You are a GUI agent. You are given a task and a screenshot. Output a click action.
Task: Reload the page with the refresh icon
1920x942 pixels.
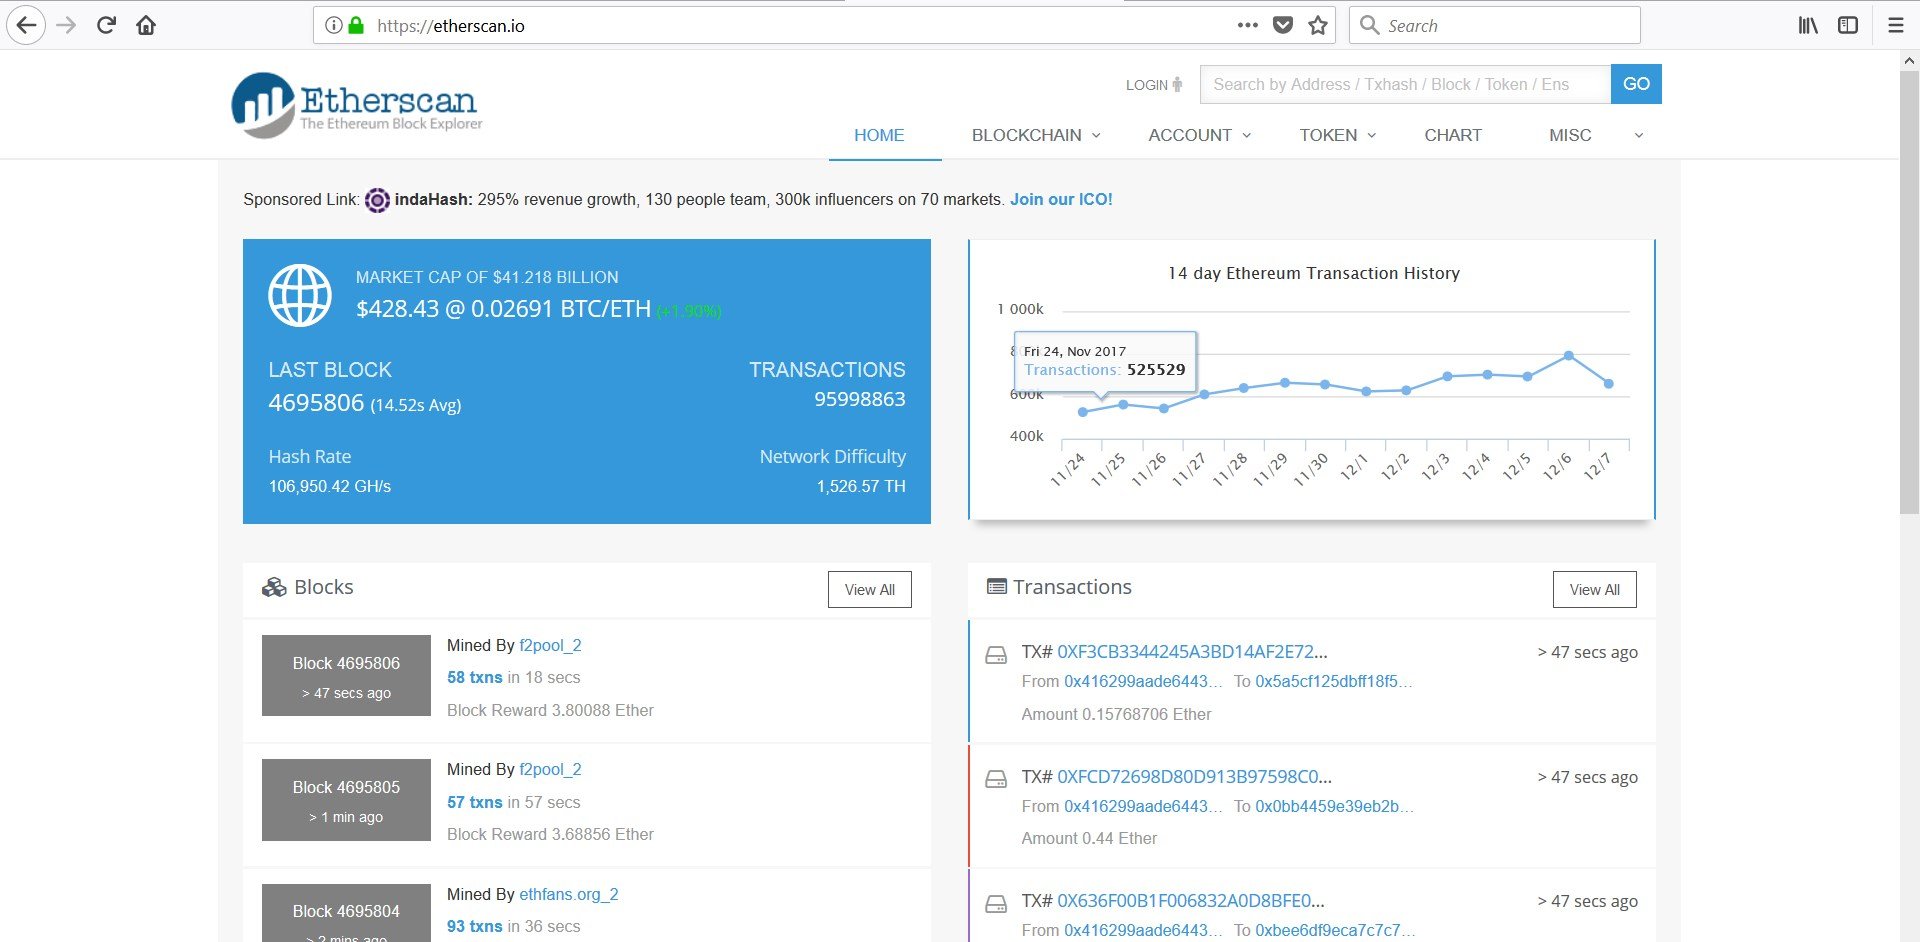coord(106,25)
